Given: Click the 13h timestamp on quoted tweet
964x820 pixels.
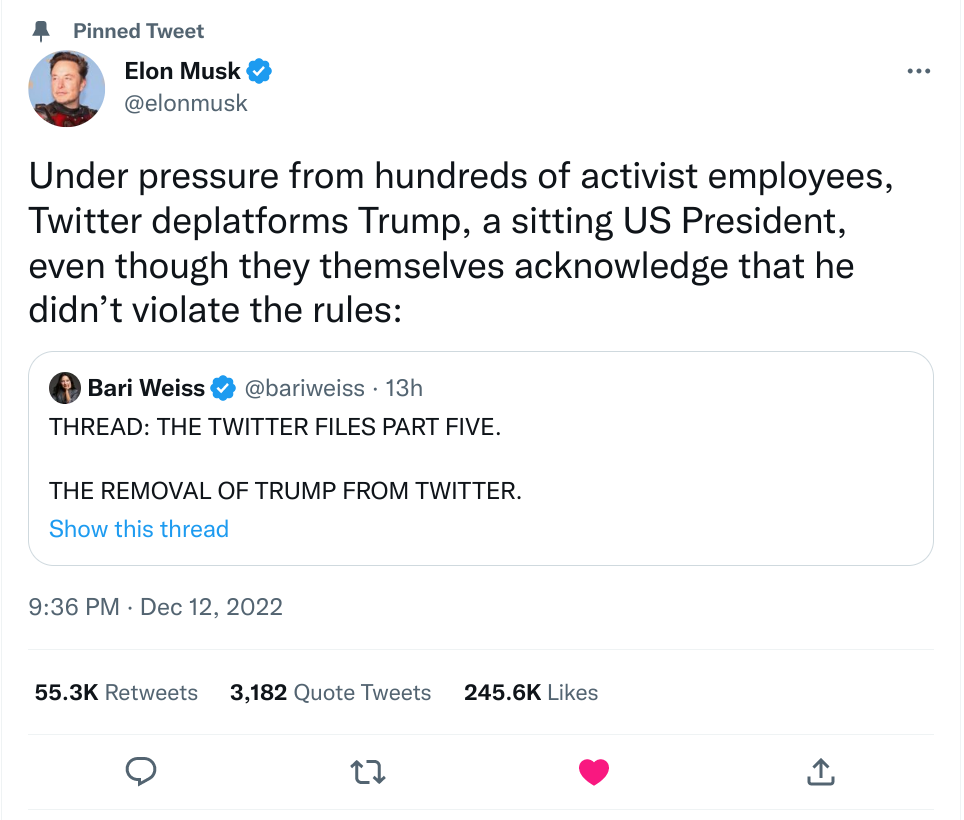Looking at the screenshot, I should pos(405,388).
